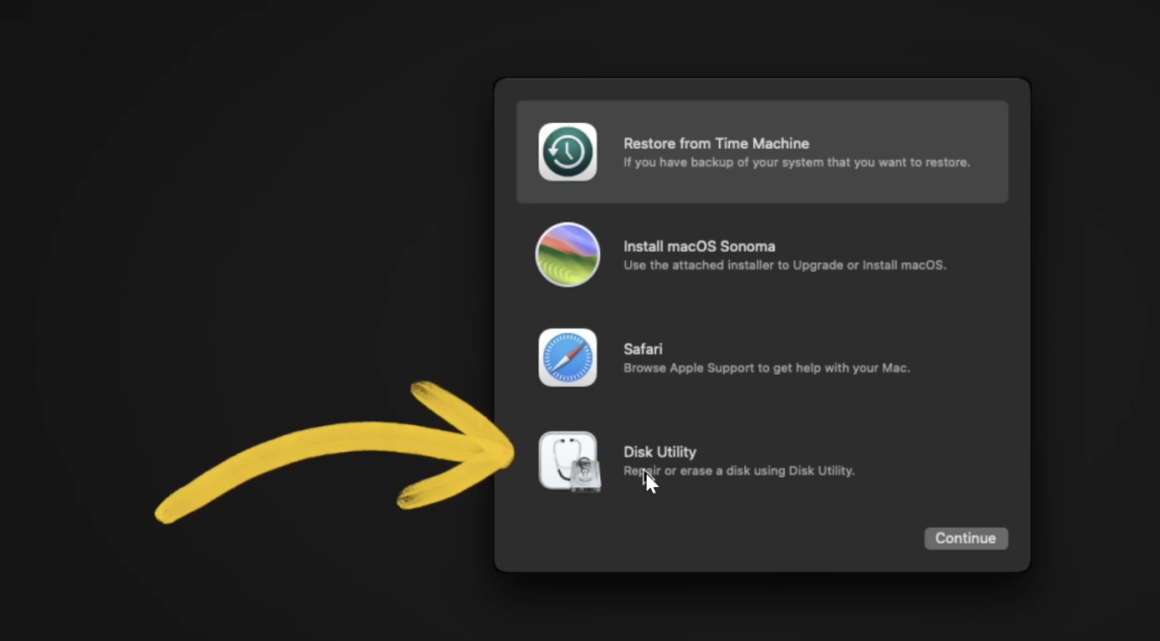Click 'If you have backup of your system' description
Image resolution: width=1160 pixels, height=641 pixels.
coord(797,162)
